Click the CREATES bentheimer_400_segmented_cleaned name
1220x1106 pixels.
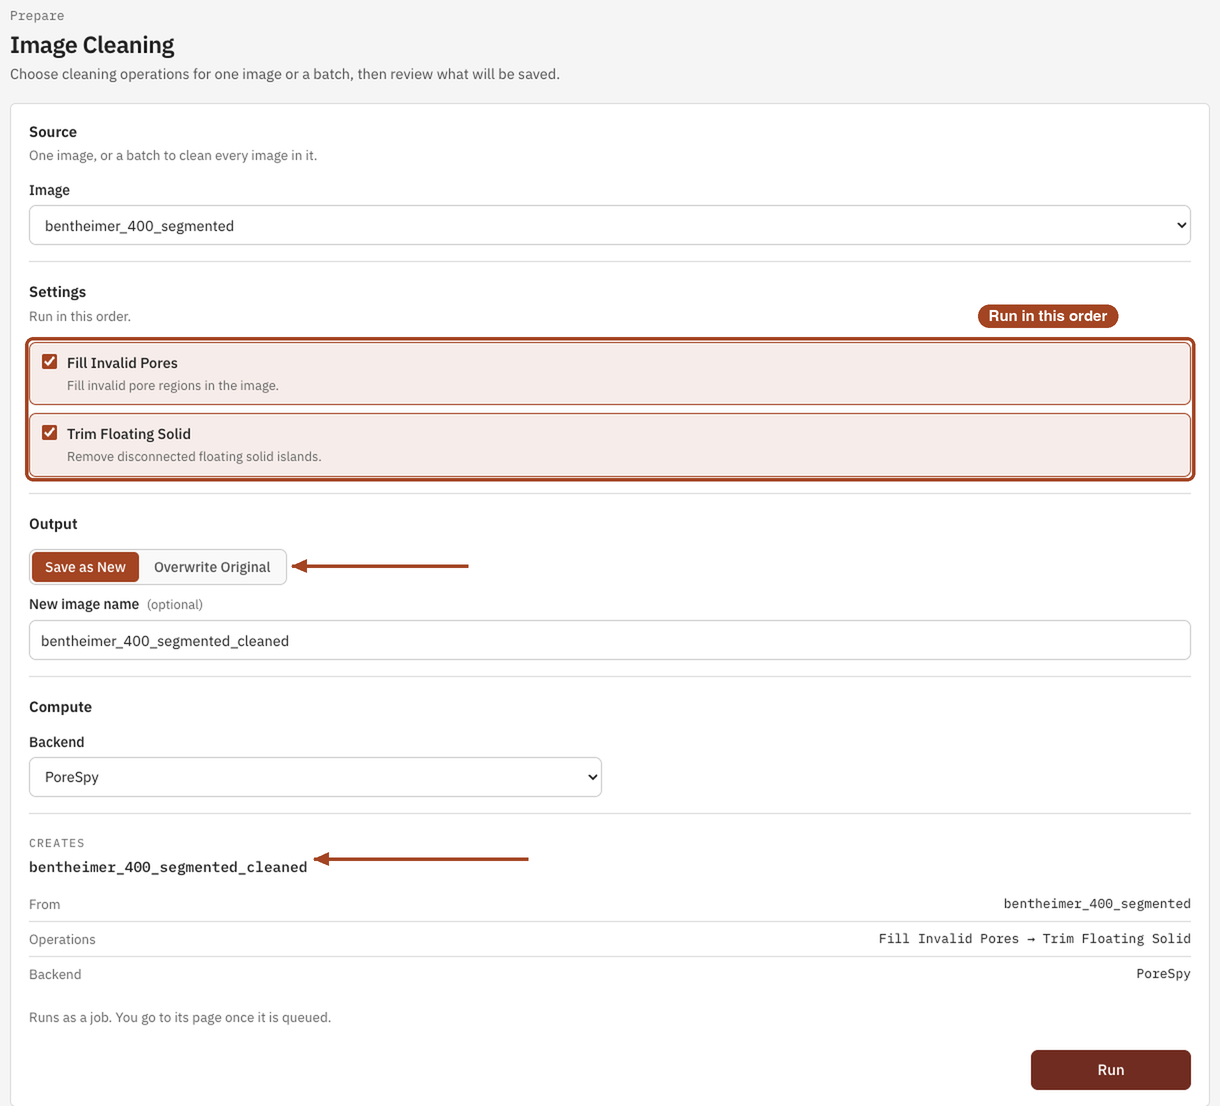[168, 867]
